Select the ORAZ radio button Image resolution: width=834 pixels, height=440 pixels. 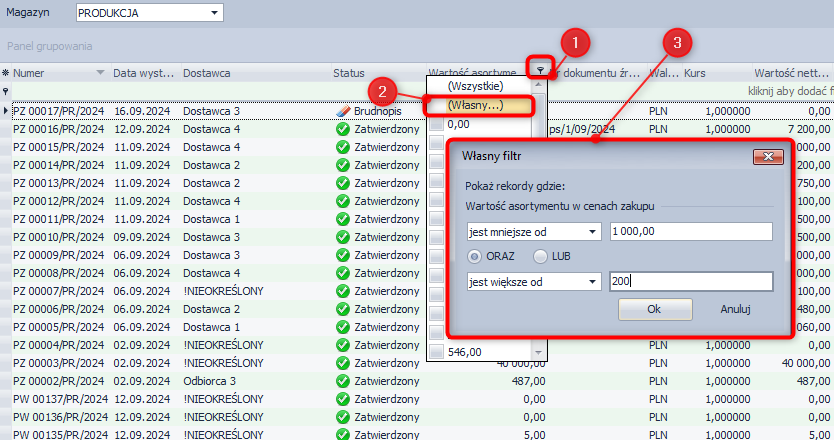tap(475, 257)
